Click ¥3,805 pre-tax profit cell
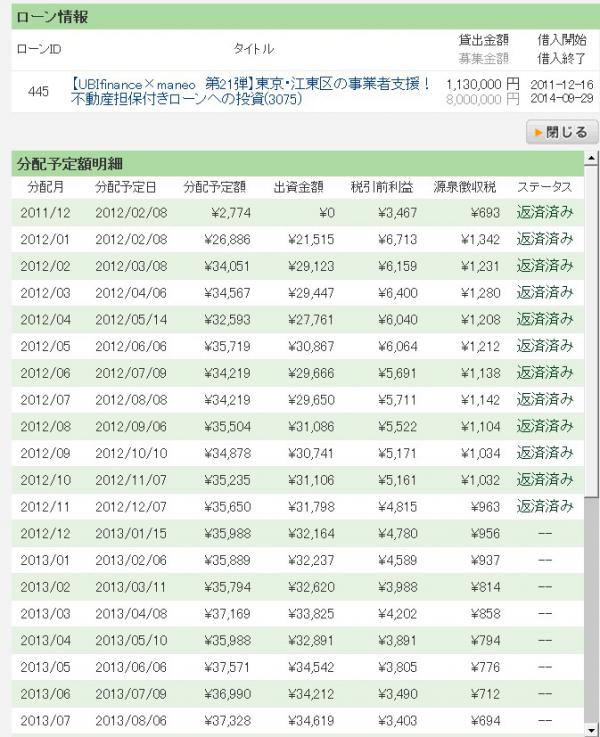This screenshot has width=600, height=737. tap(397, 667)
